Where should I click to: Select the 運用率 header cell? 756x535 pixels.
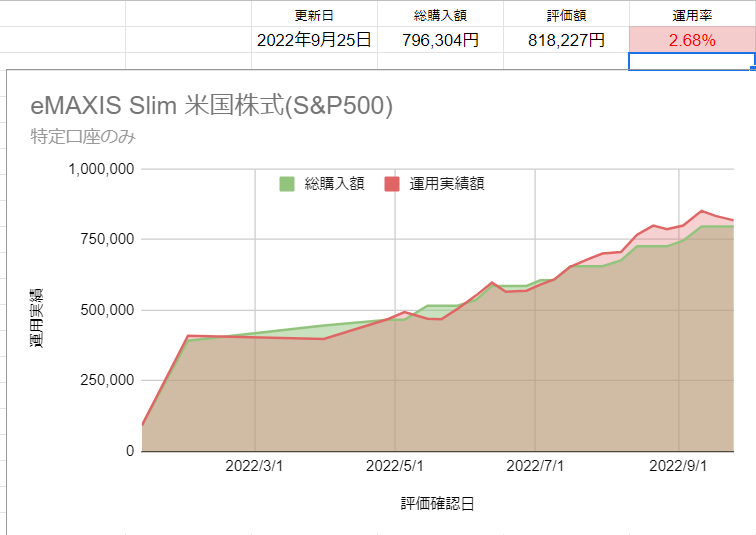[692, 14]
